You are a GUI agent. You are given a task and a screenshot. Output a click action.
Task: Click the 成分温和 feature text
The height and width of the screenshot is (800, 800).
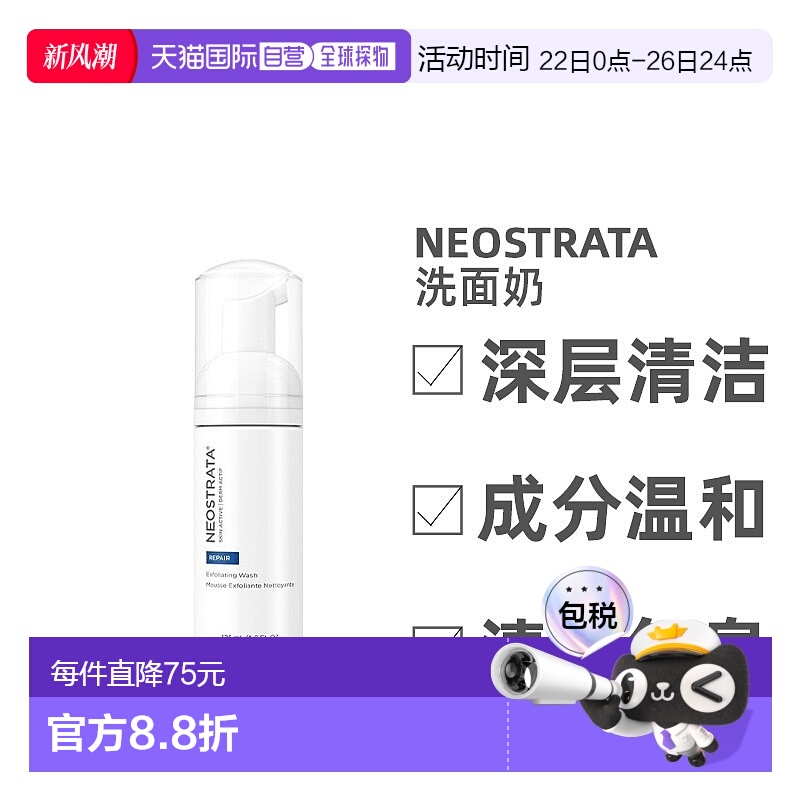click(x=622, y=509)
